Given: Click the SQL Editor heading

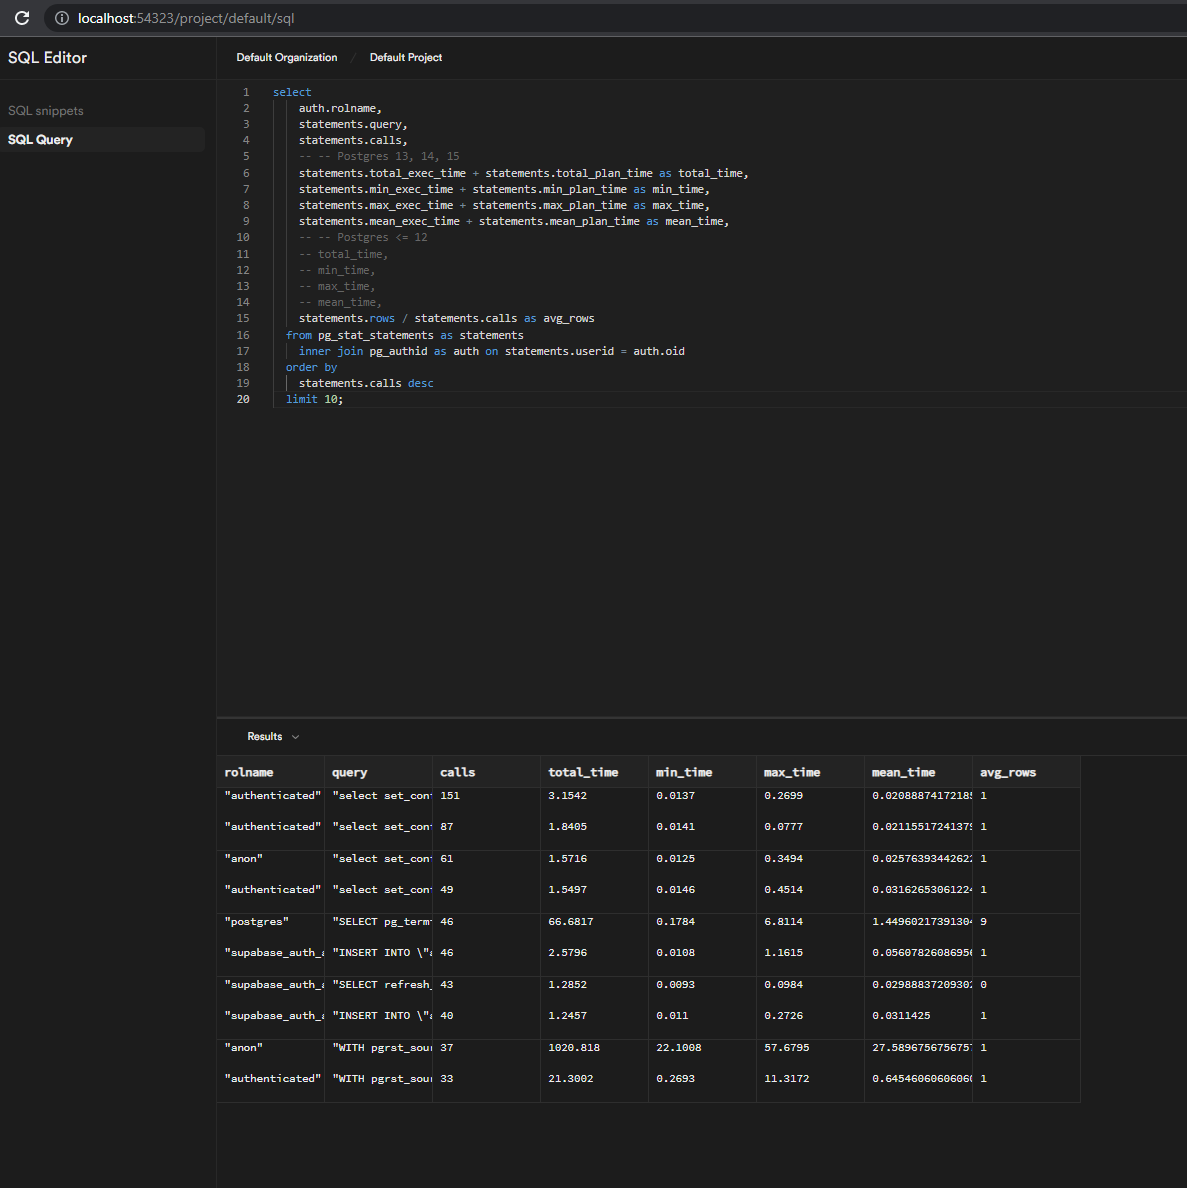Looking at the screenshot, I should click(x=47, y=57).
